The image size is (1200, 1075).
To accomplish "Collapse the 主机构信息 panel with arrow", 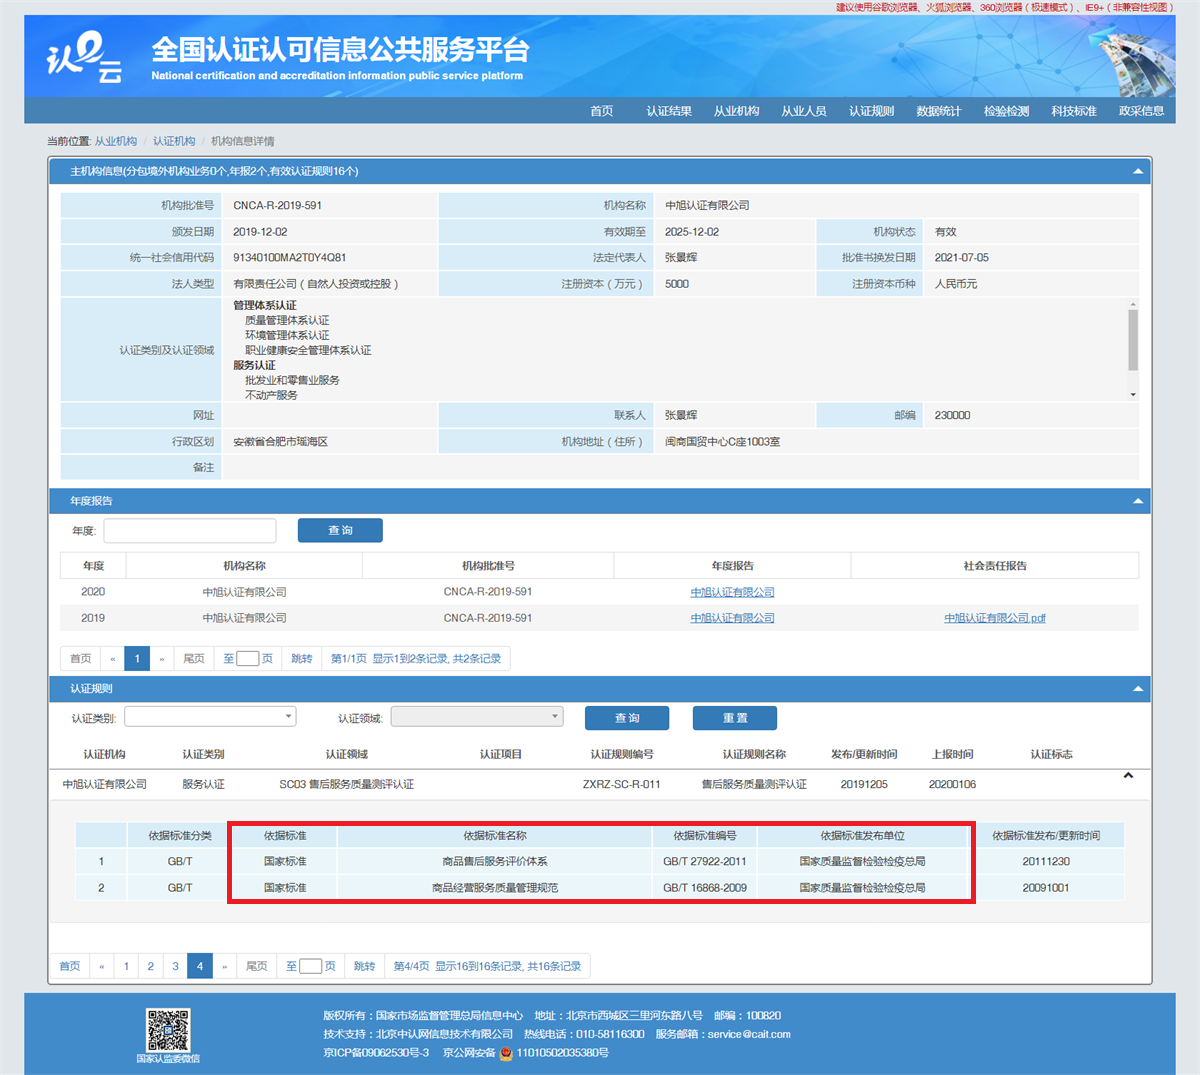I will (x=1137, y=171).
